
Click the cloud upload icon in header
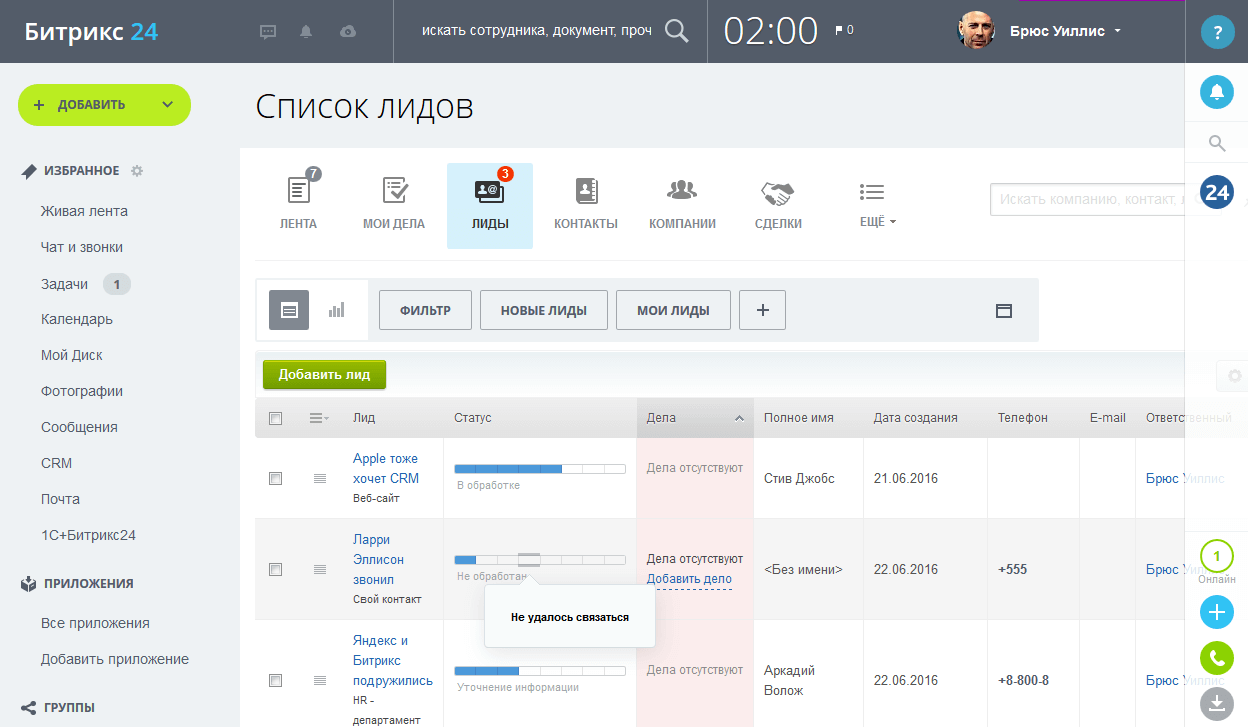click(x=348, y=31)
